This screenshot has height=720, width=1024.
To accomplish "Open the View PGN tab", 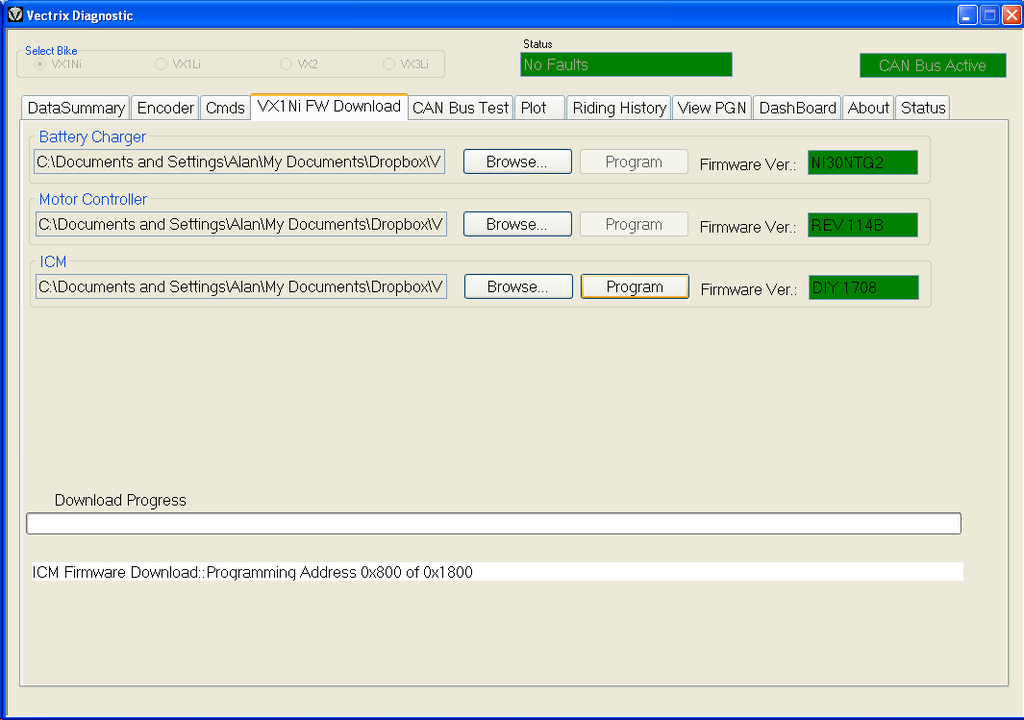I will tap(712, 108).
